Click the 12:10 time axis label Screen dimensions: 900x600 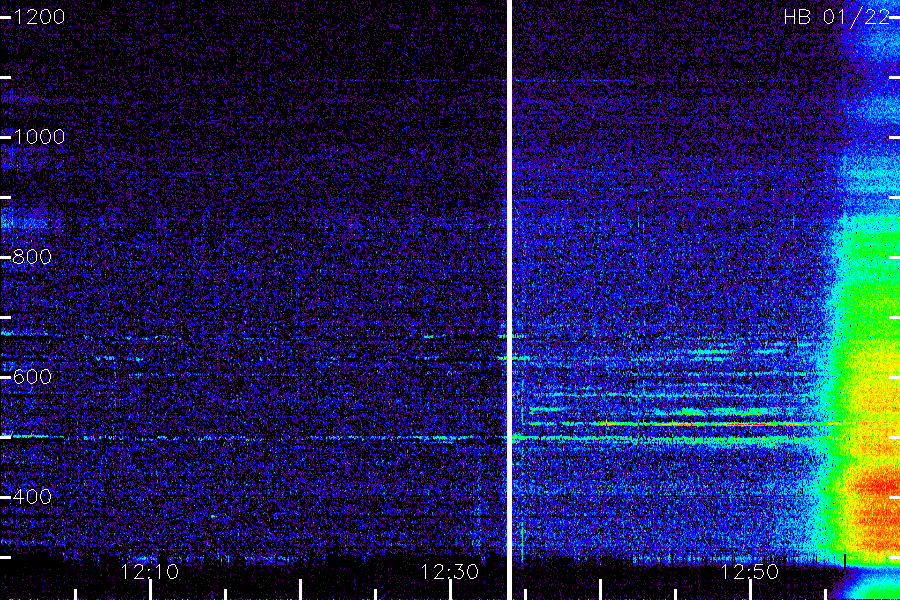click(150, 572)
